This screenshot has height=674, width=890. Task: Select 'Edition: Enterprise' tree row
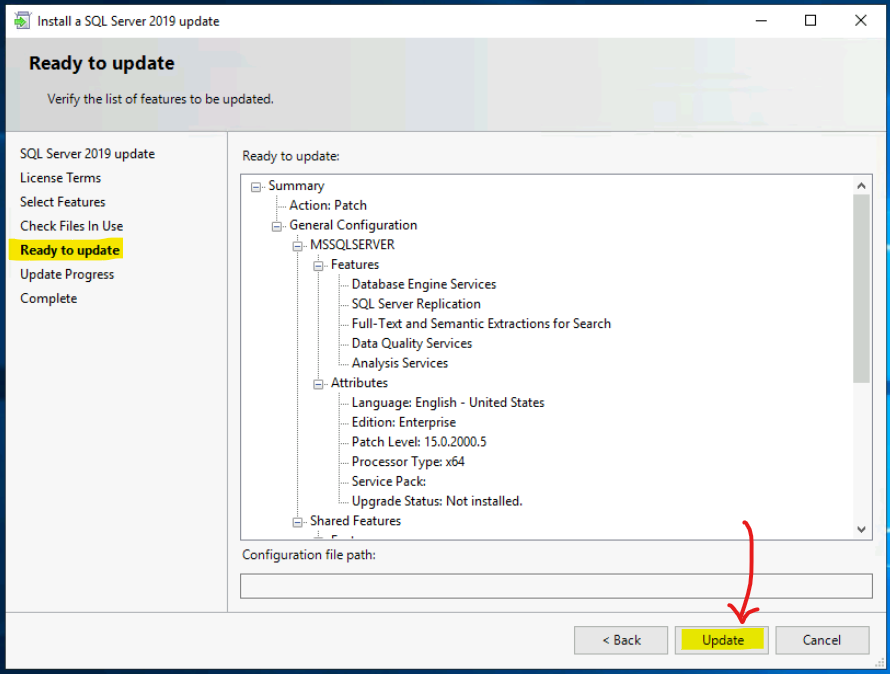pos(404,422)
